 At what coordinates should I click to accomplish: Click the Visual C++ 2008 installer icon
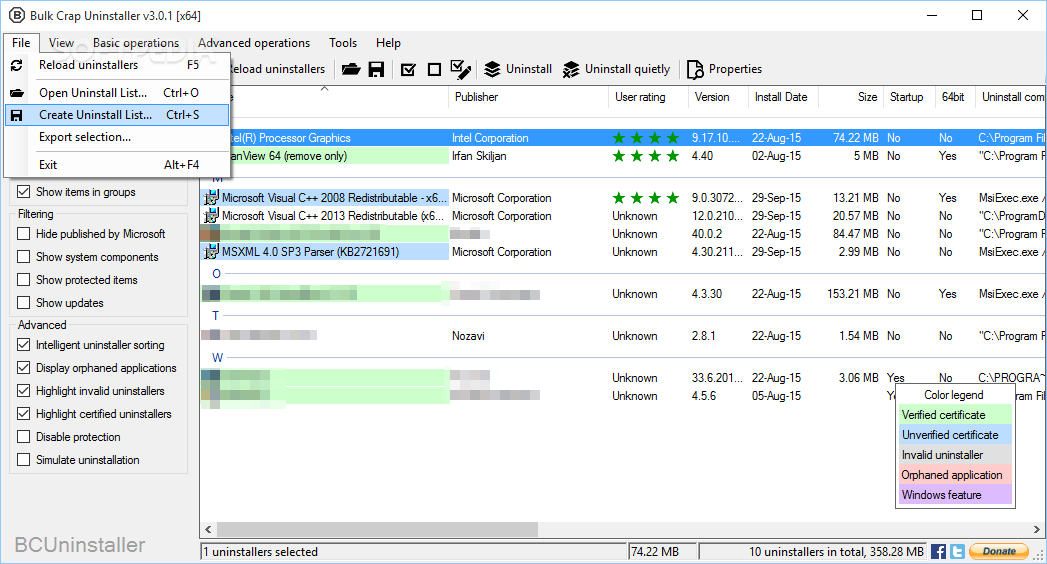click(x=211, y=198)
